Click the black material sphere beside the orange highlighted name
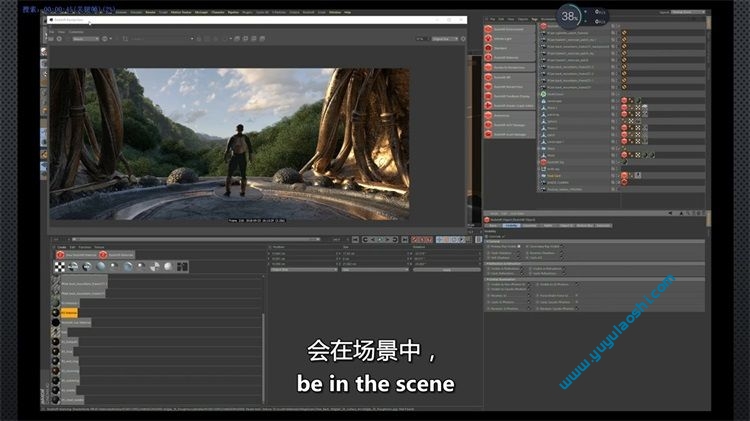 point(56,313)
